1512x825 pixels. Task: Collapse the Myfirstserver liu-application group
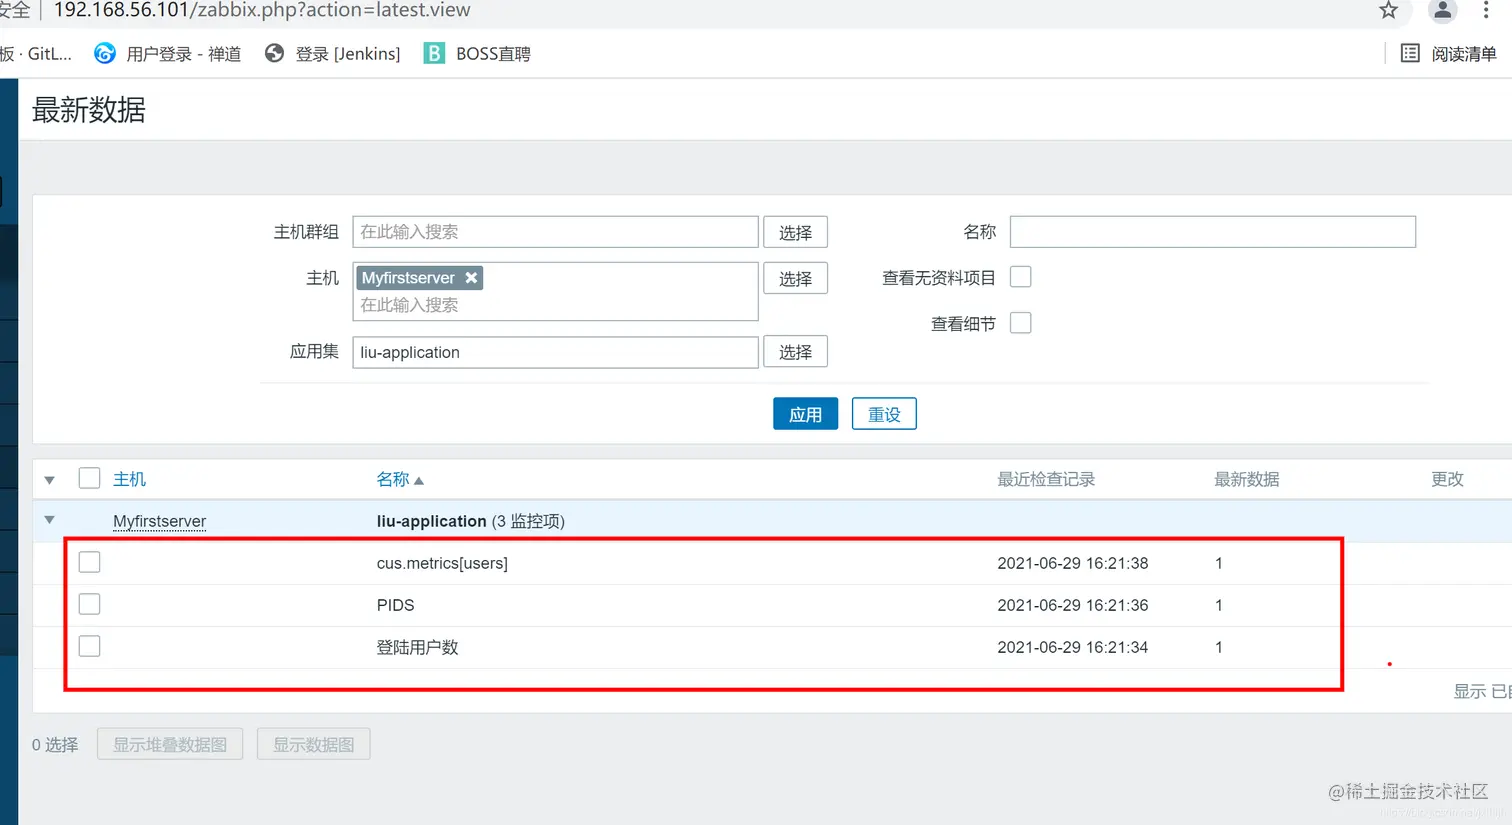point(49,520)
